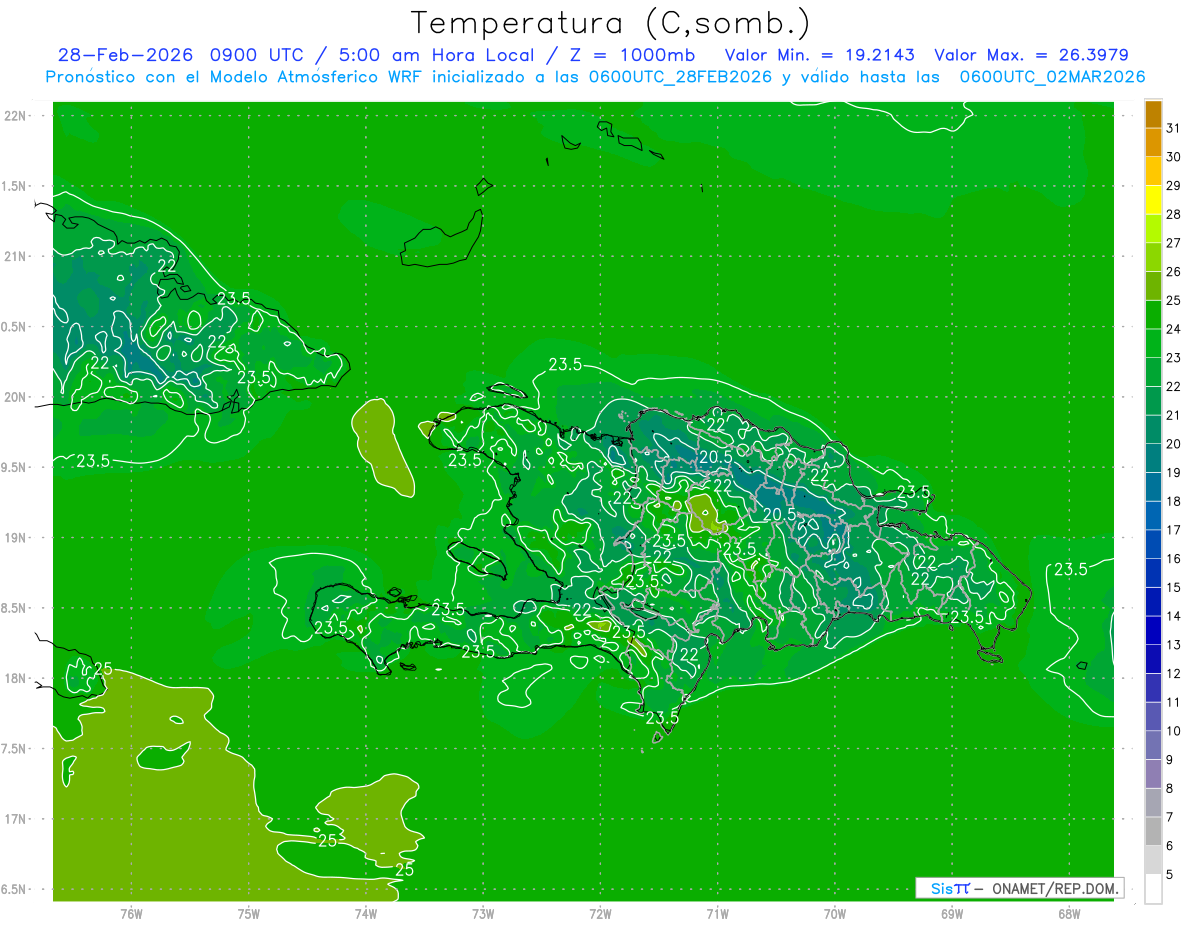
Task: Click the 'Valor Max. = 26.3979' value
Action: [1031, 56]
